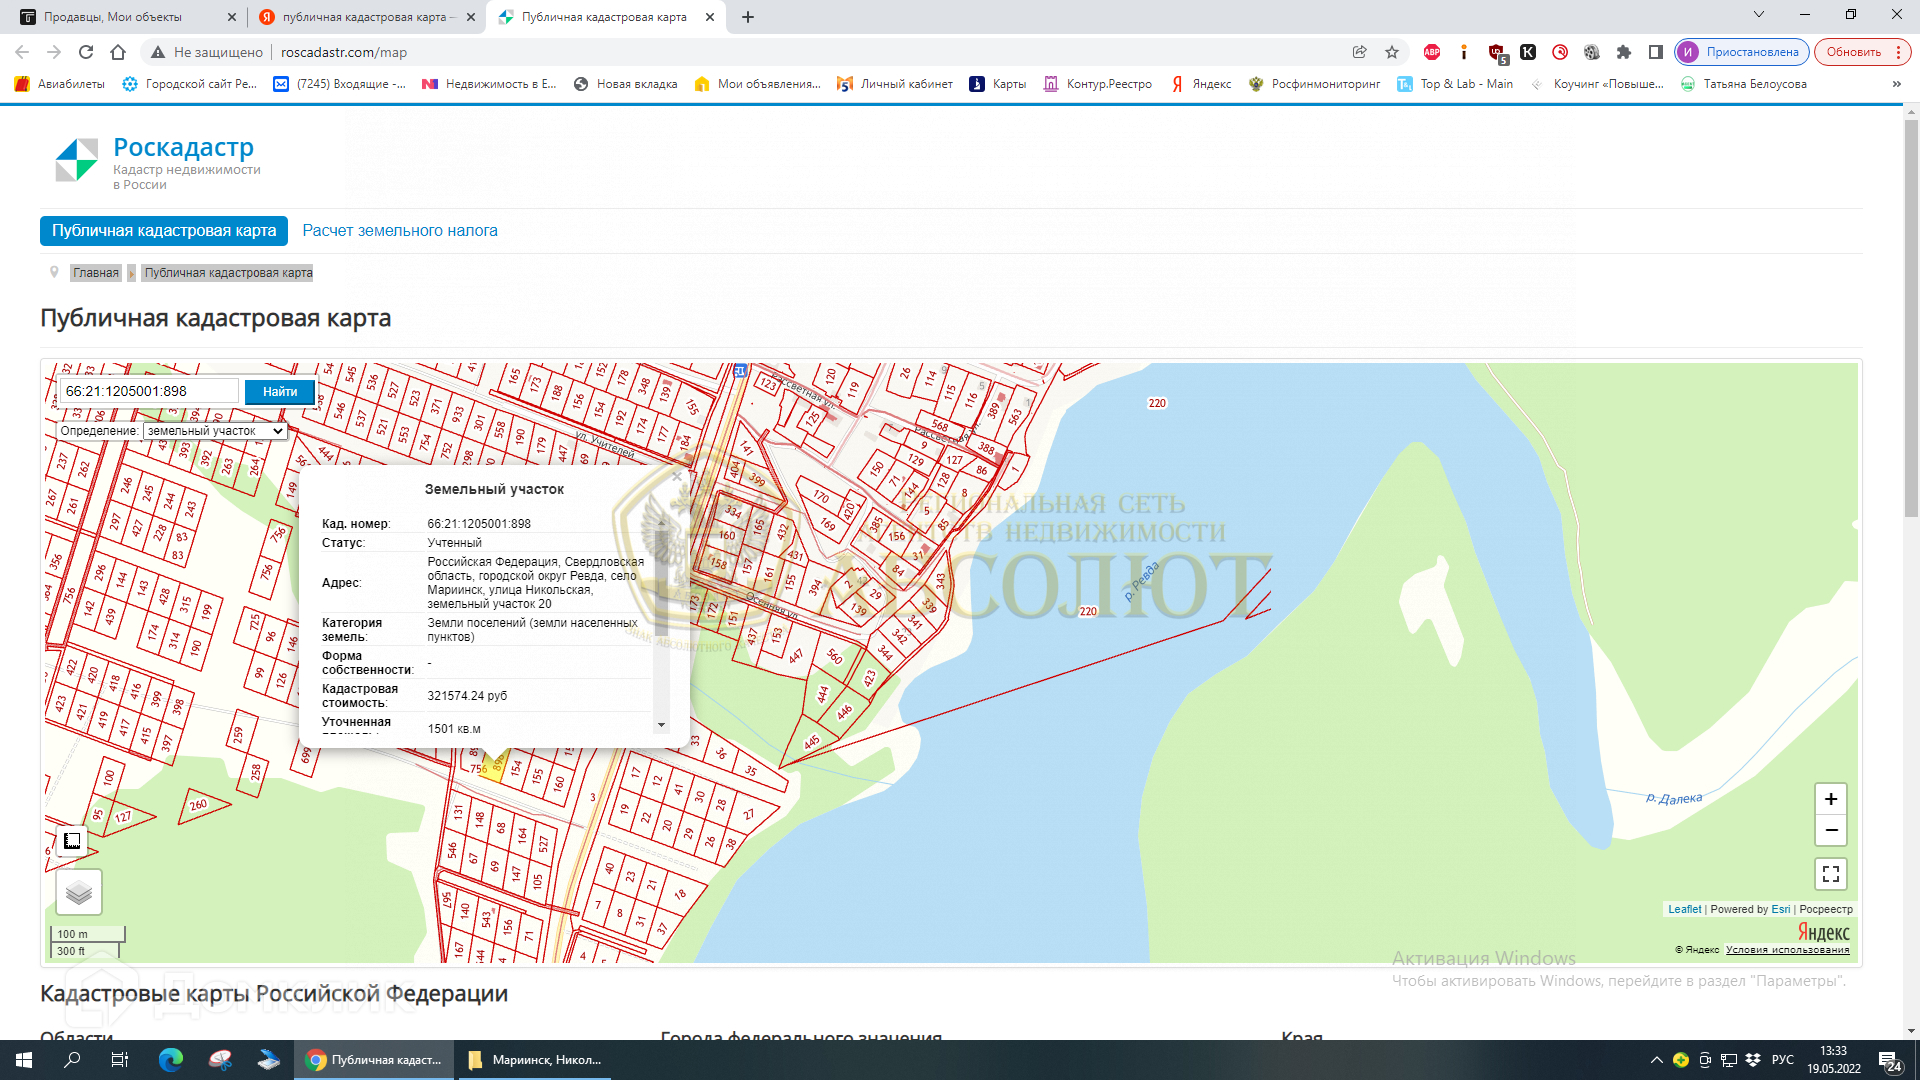Viewport: 1920px width, 1080px height.
Task: Zoom out the map with minus
Action: [x=1830, y=830]
